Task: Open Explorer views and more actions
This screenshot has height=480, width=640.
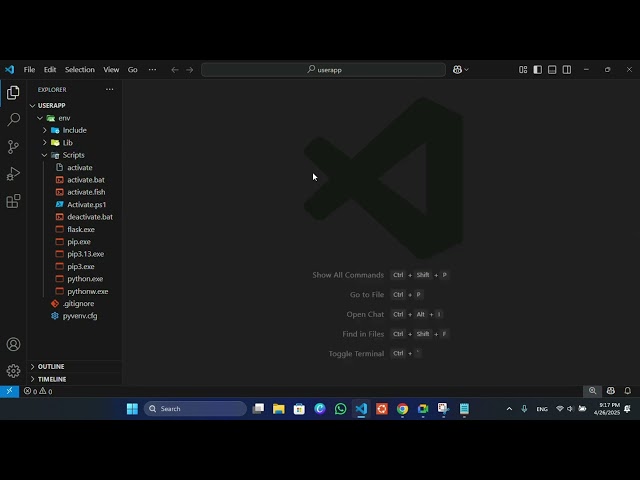Action: [109, 89]
